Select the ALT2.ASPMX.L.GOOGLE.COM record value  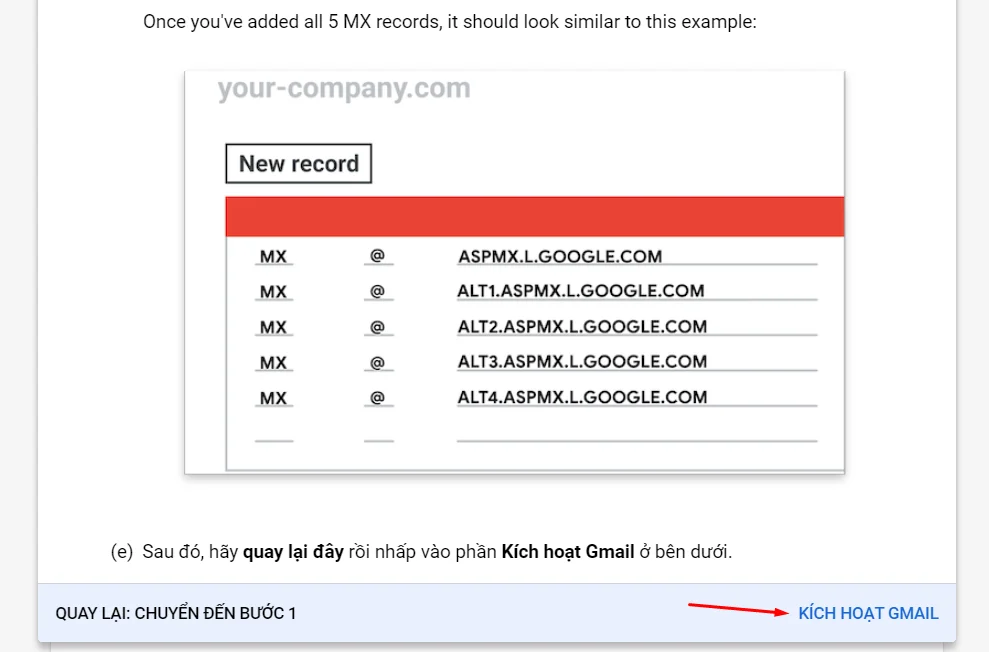pyautogui.click(x=582, y=326)
